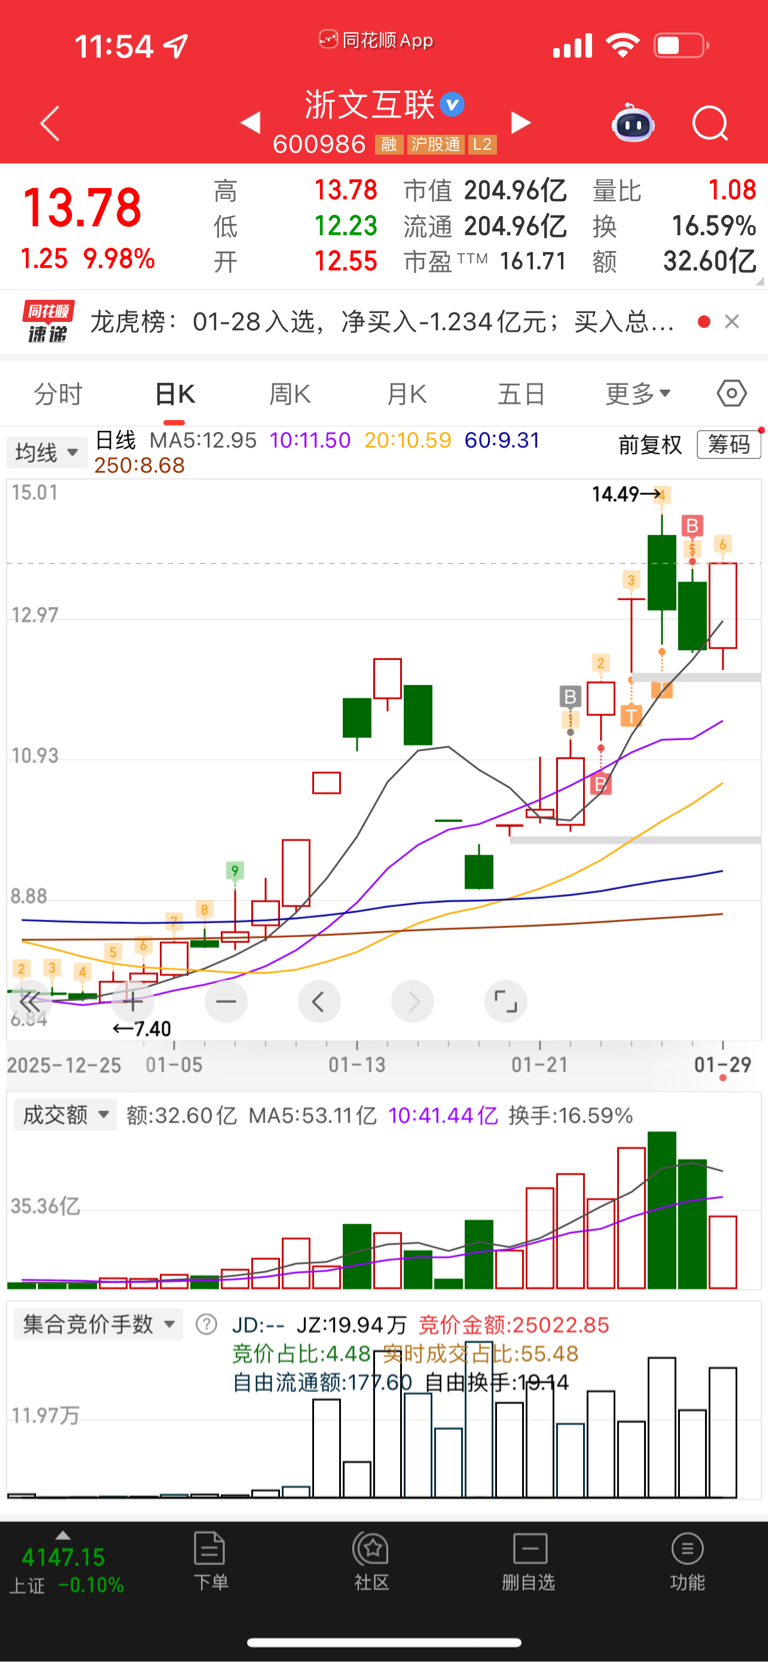Tap the 融 margin-trading badge
The height and width of the screenshot is (1662, 768).
click(389, 145)
